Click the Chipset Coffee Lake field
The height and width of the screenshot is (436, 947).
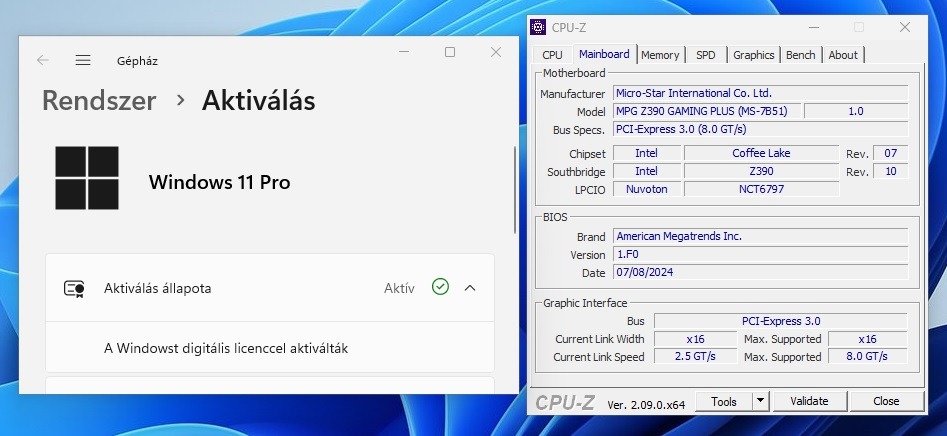(x=761, y=153)
